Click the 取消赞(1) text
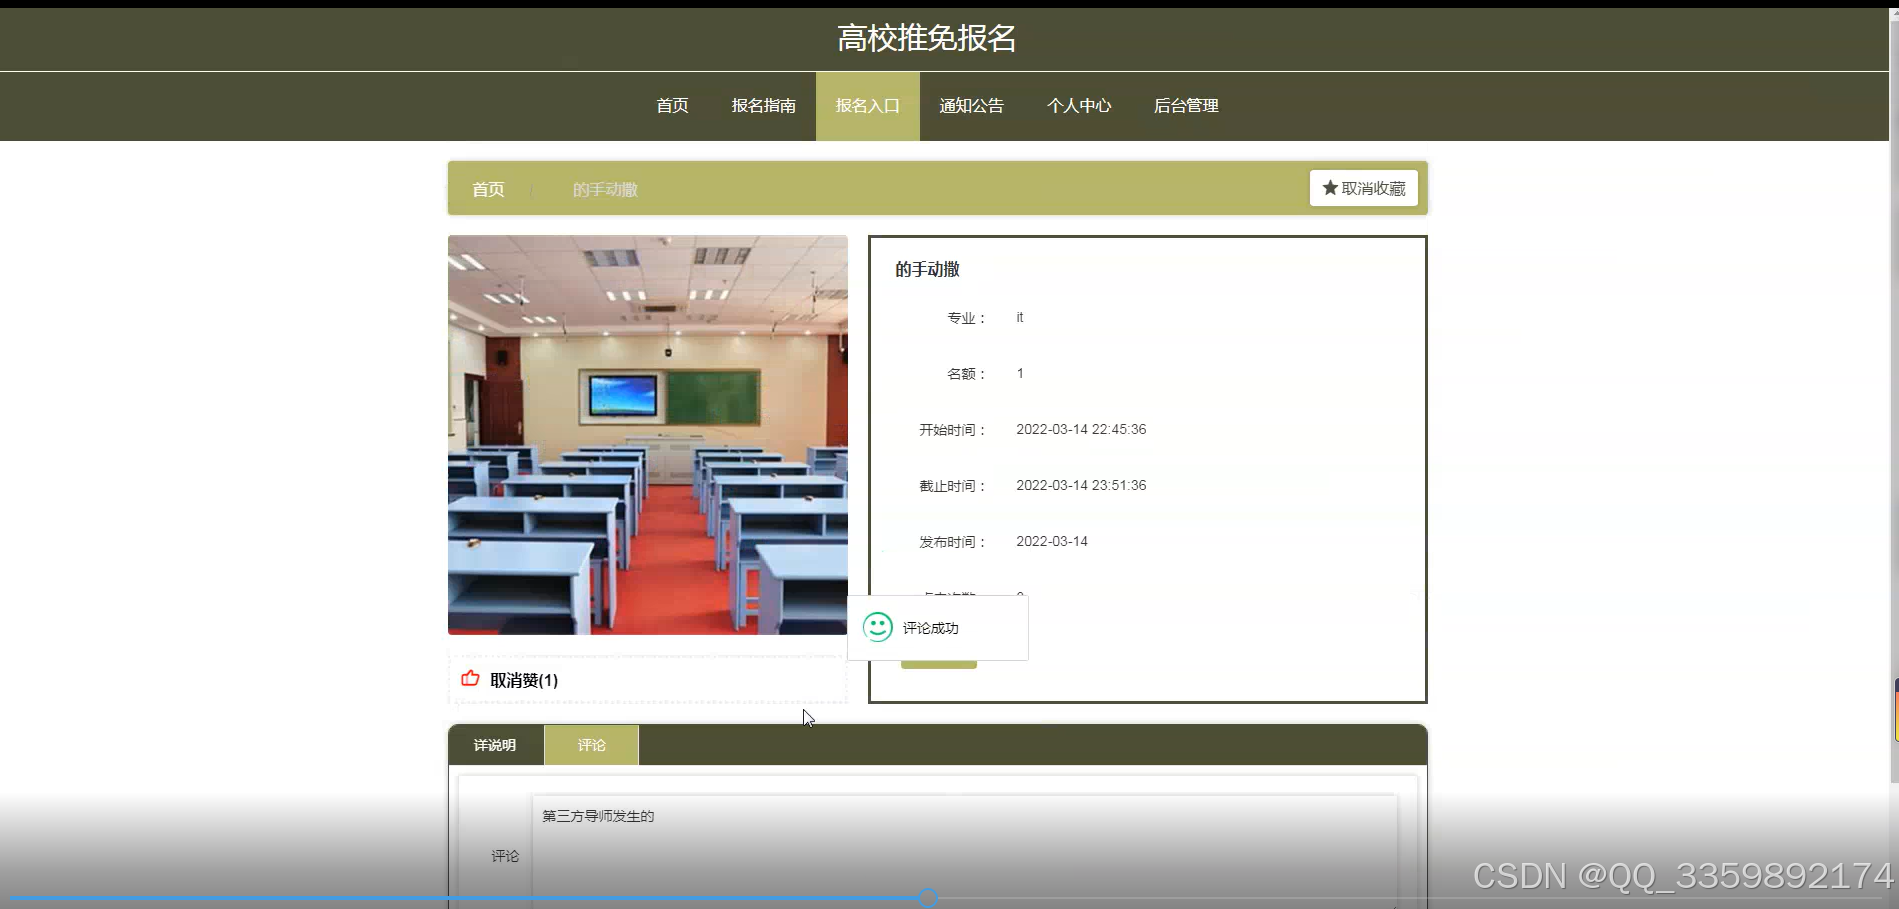The height and width of the screenshot is (909, 1899). coord(524,680)
